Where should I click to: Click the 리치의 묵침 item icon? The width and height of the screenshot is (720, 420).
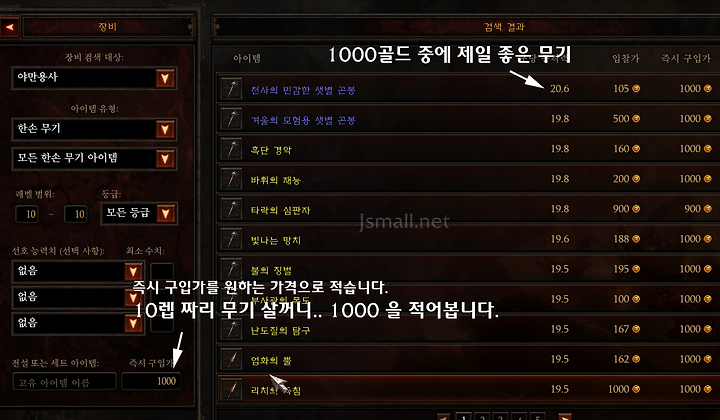231,389
